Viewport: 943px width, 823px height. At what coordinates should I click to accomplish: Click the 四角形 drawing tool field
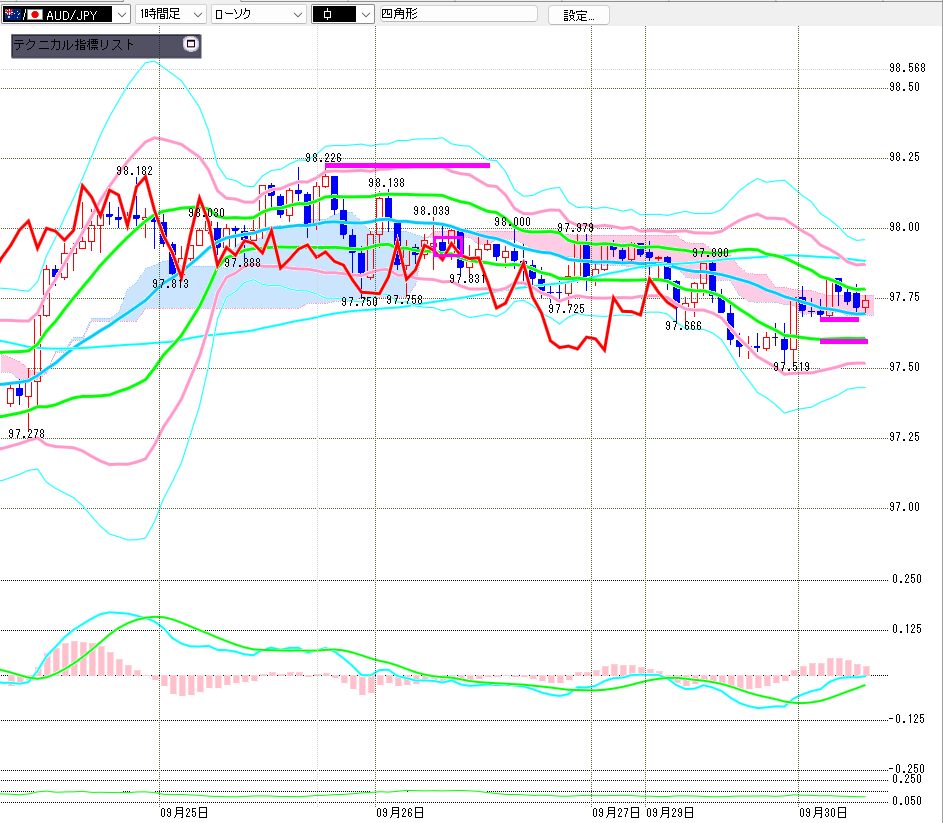456,15
